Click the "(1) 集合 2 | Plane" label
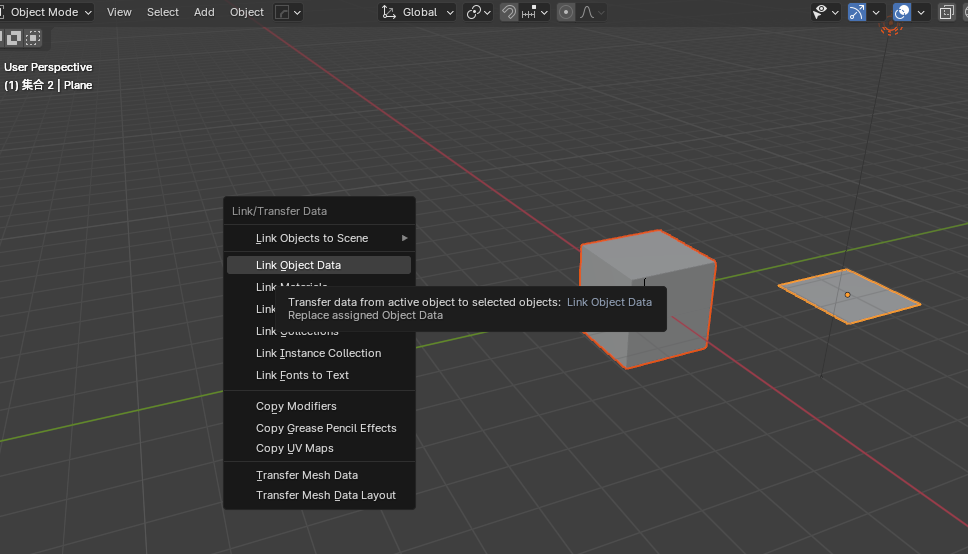The width and height of the screenshot is (968, 554). 48,85
